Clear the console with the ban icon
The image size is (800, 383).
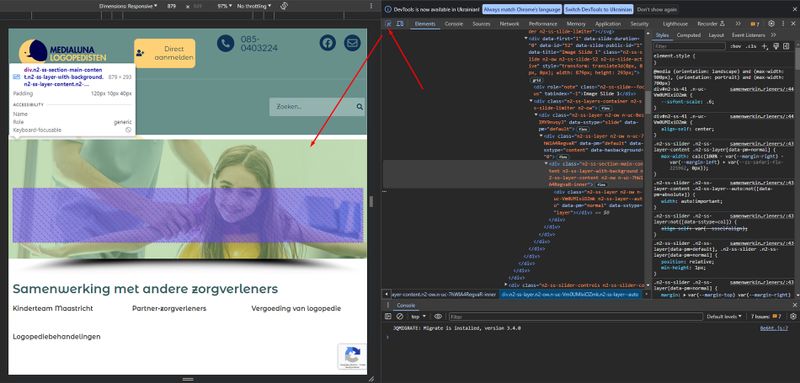pos(399,316)
